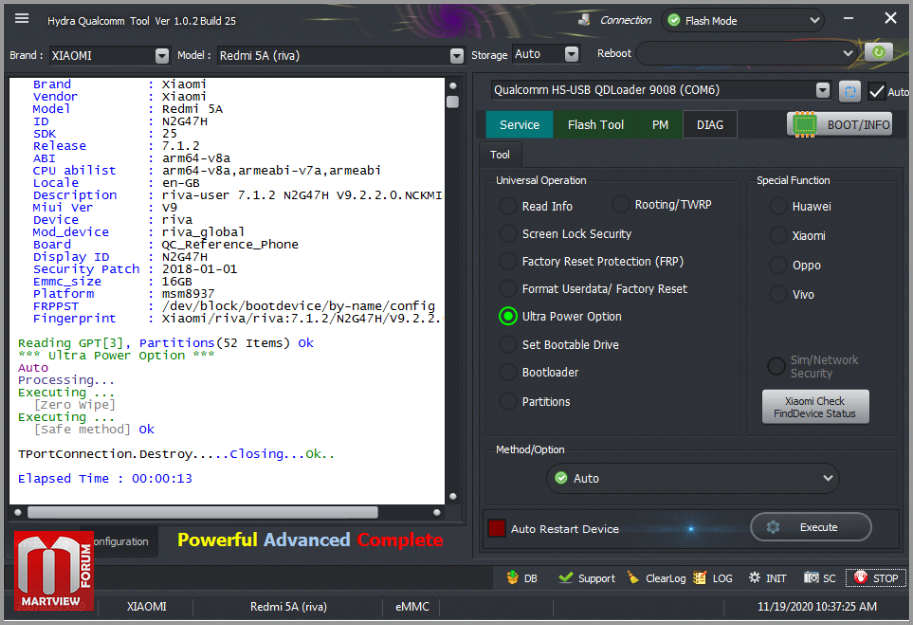Click the green reboot power icon
The image size is (913, 625).
click(x=878, y=52)
